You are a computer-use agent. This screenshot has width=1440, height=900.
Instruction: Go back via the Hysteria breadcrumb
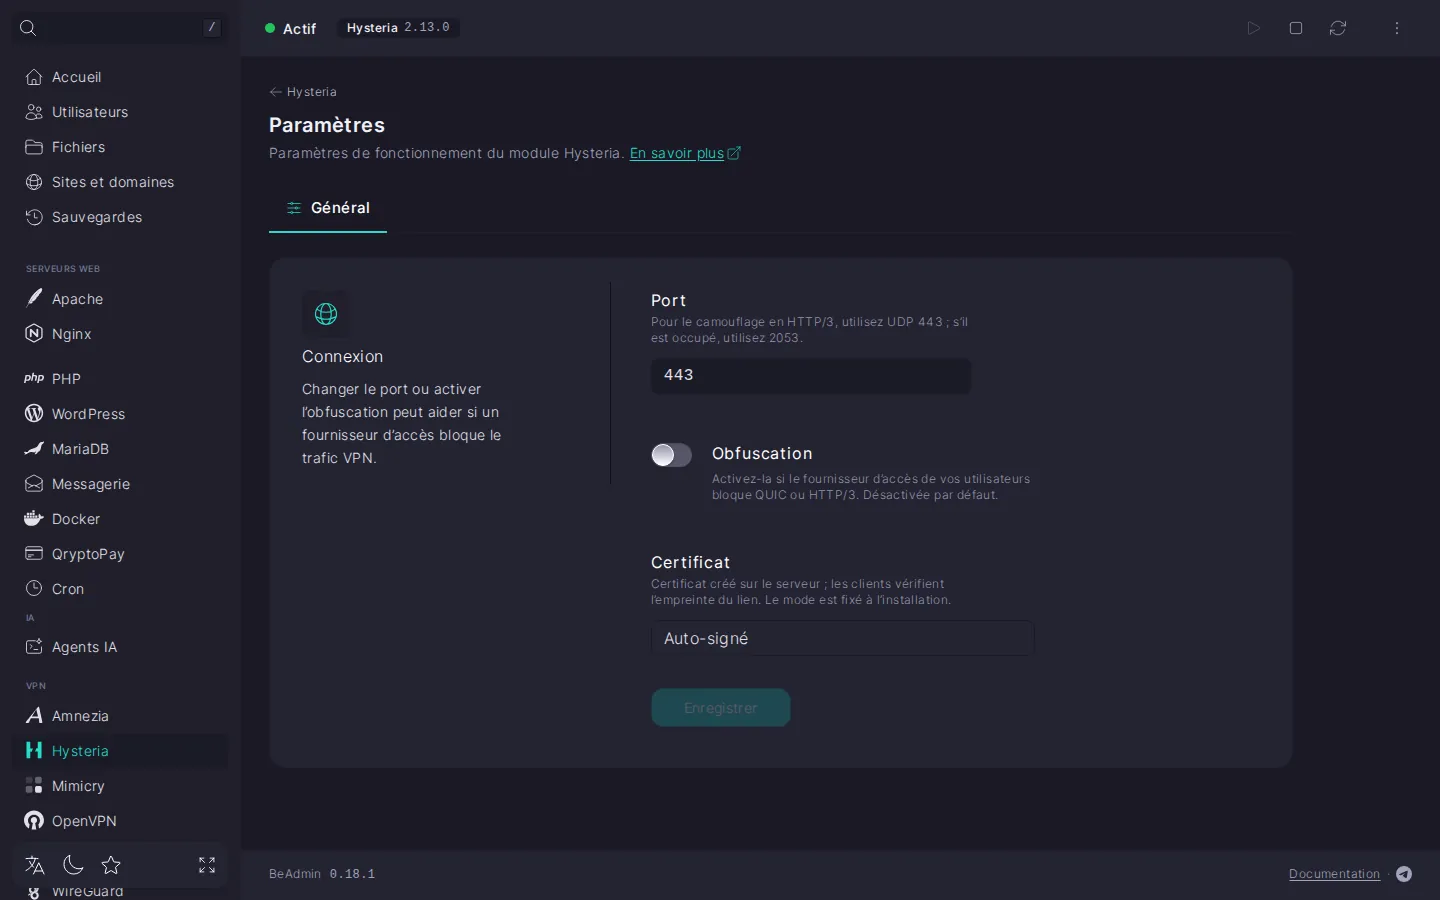[x=303, y=92]
